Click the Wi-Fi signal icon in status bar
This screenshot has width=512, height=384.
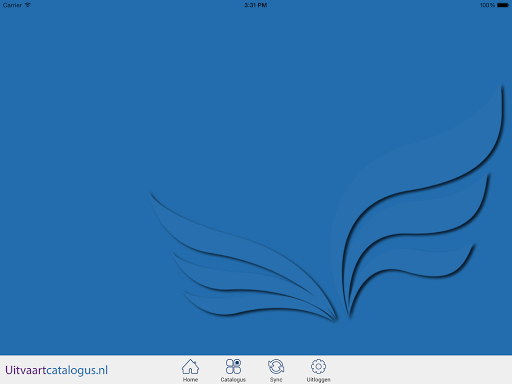[28, 5]
